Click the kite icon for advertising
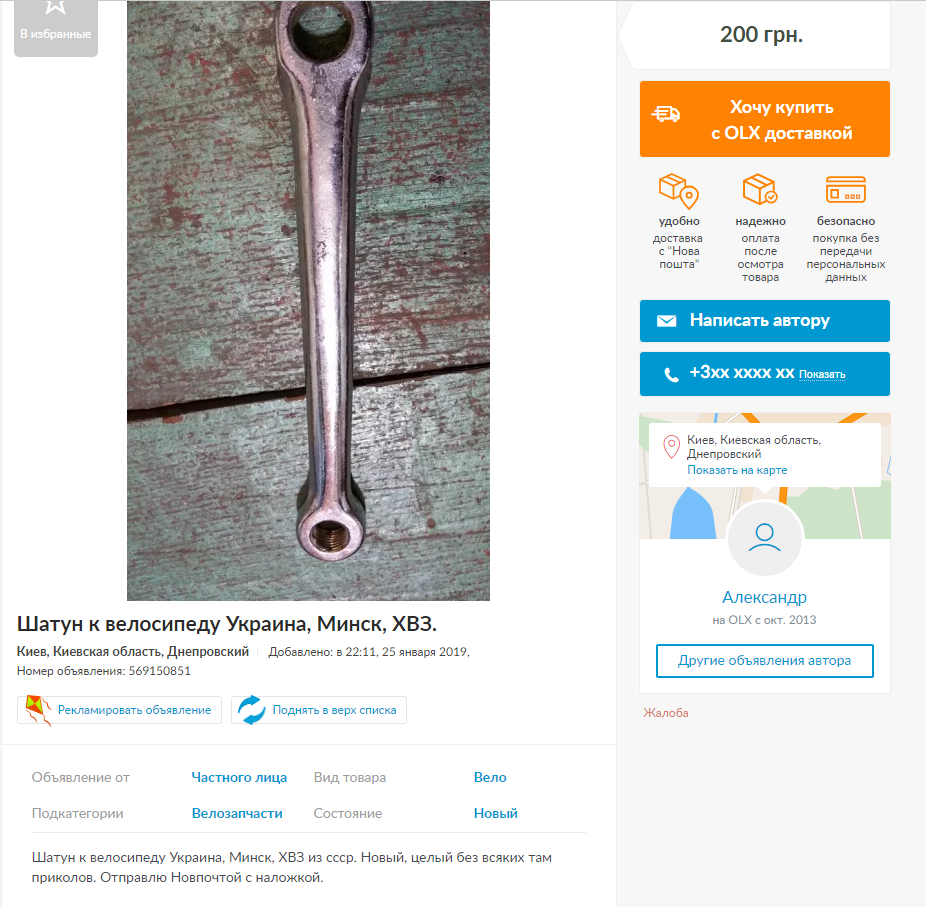The height and width of the screenshot is (907, 926). point(38,710)
